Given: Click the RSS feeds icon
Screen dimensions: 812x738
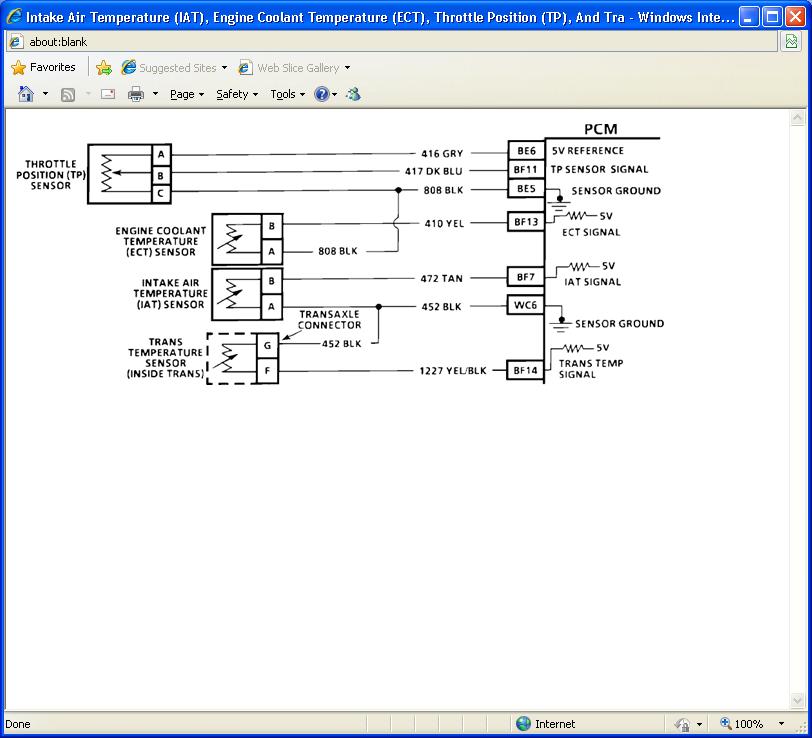Looking at the screenshot, I should point(68,94).
